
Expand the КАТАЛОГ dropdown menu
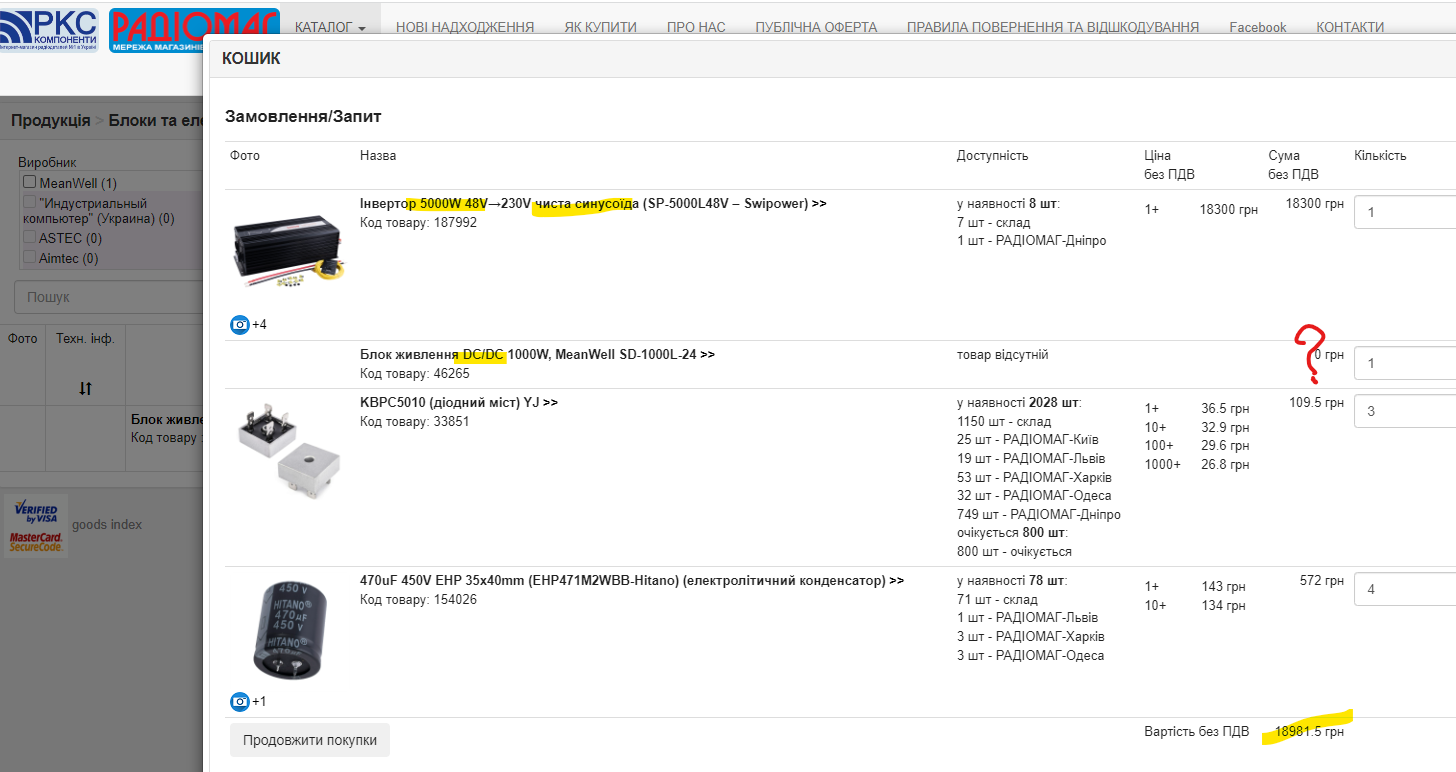(x=330, y=27)
